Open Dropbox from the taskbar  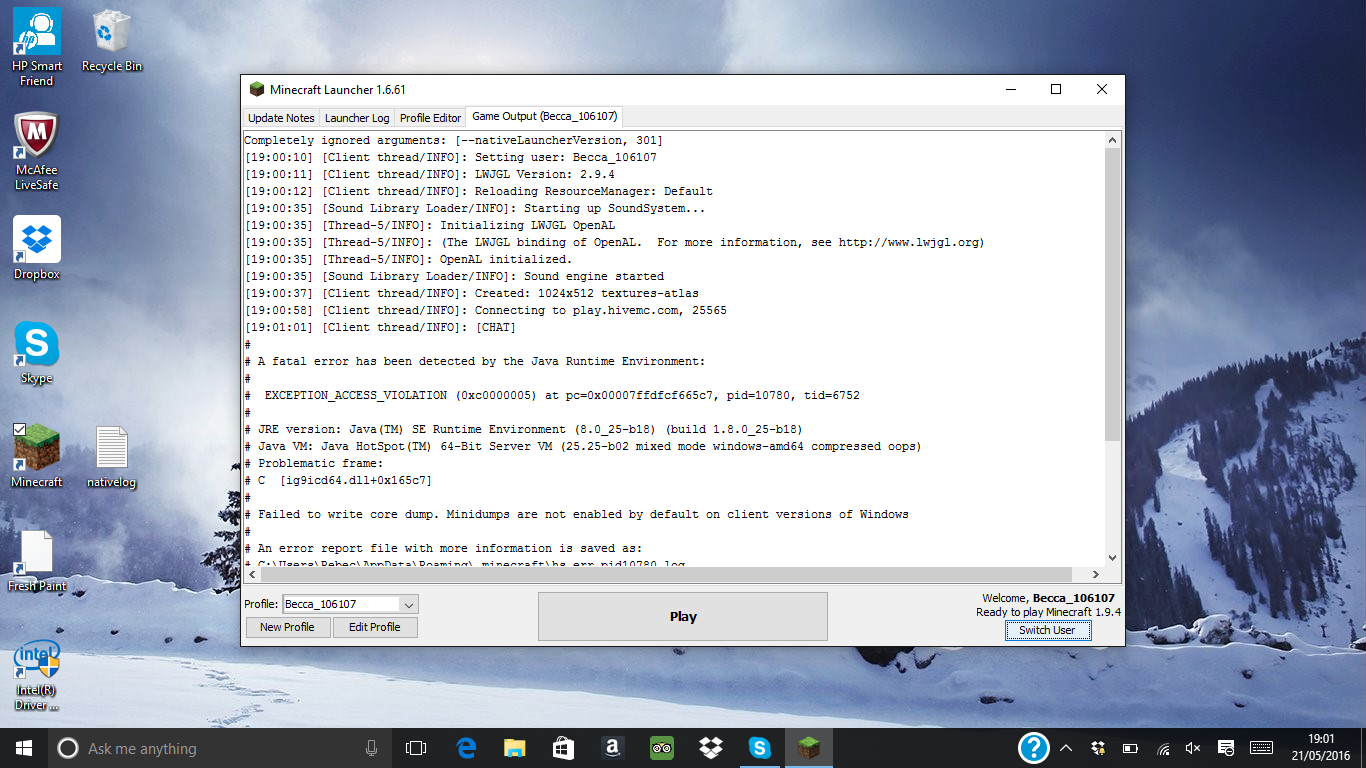710,748
